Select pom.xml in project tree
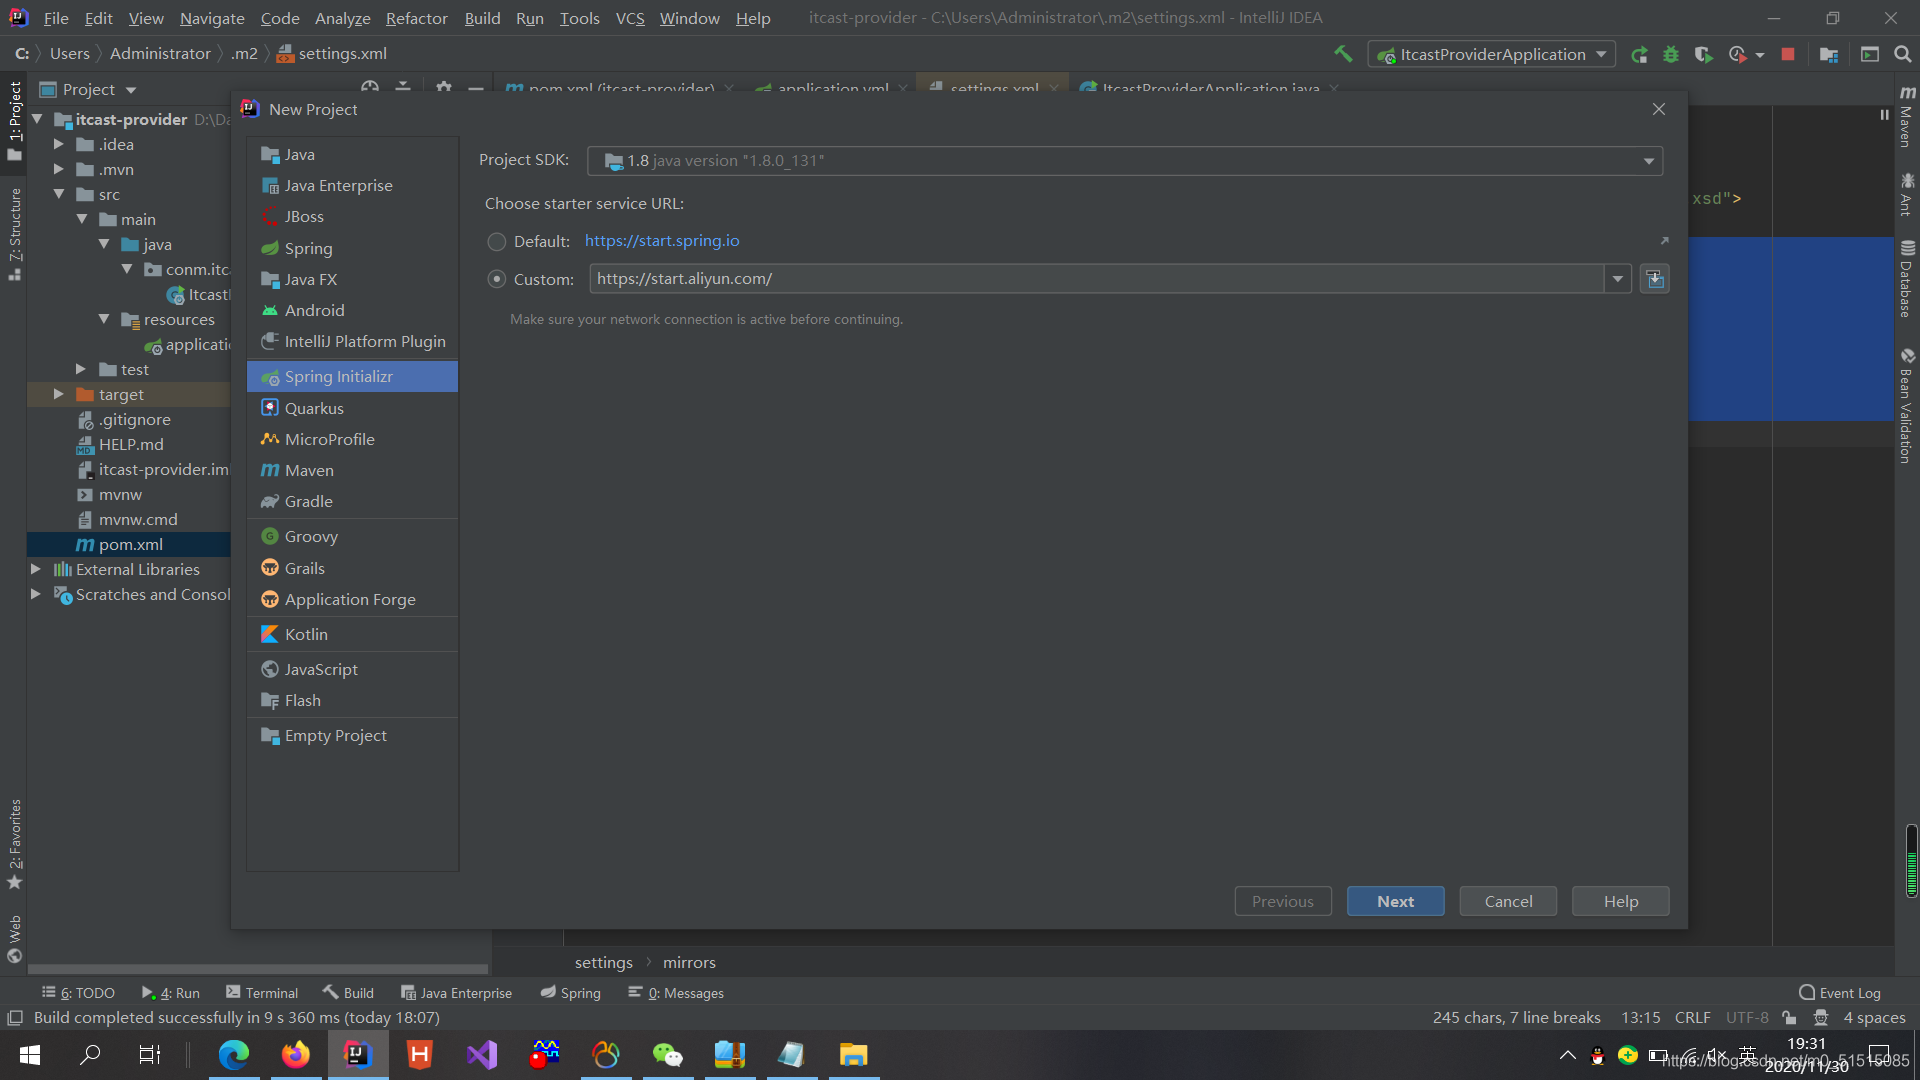1920x1080 pixels. click(130, 544)
